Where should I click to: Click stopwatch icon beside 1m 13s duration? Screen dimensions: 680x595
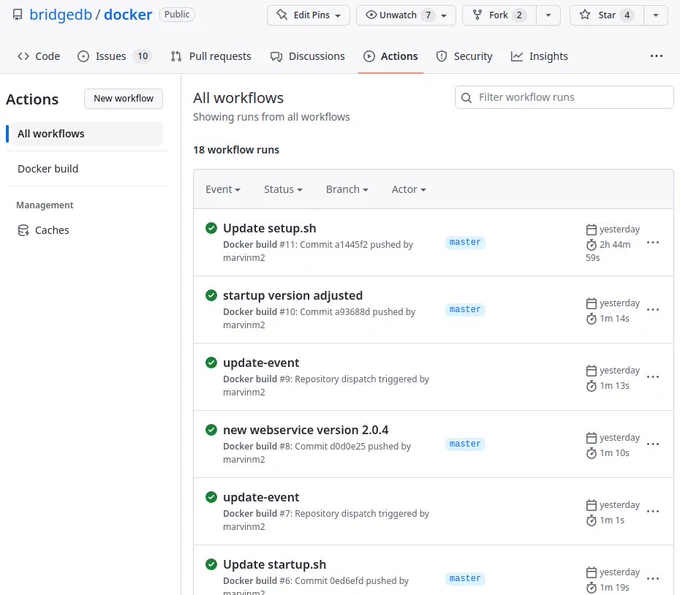coord(591,386)
